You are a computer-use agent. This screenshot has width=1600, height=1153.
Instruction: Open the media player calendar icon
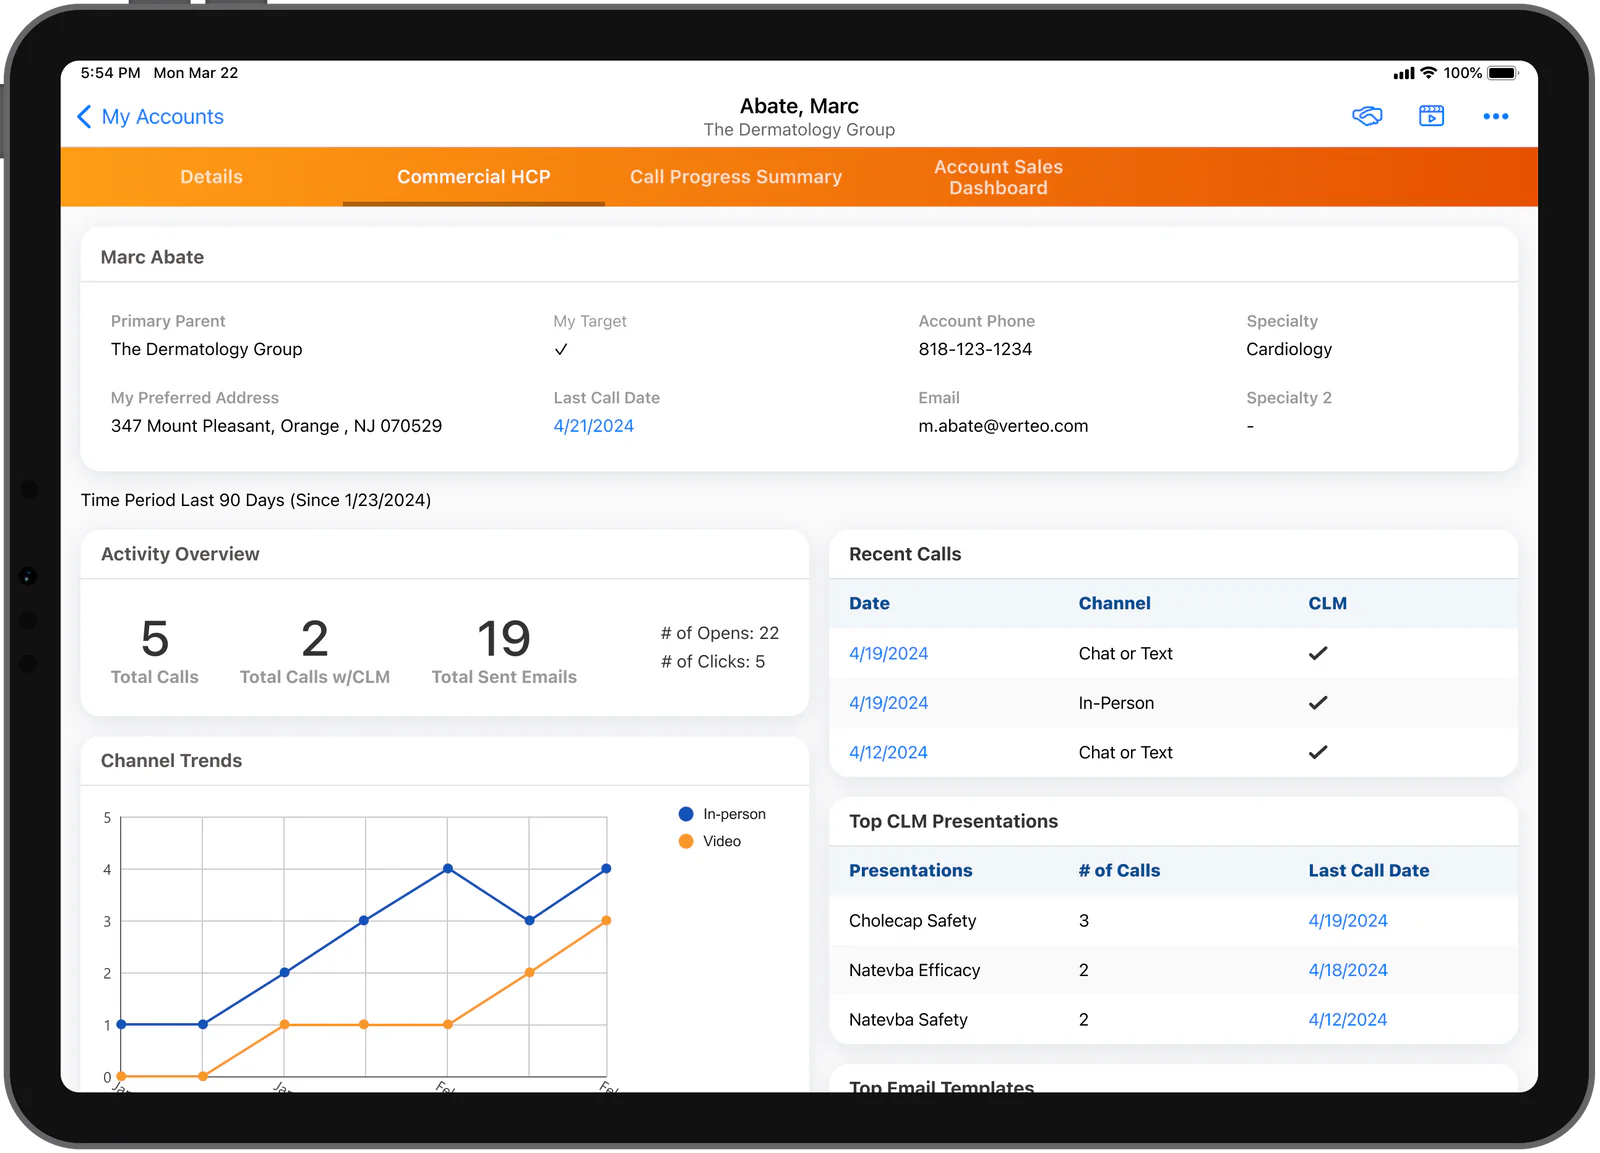pyautogui.click(x=1431, y=116)
